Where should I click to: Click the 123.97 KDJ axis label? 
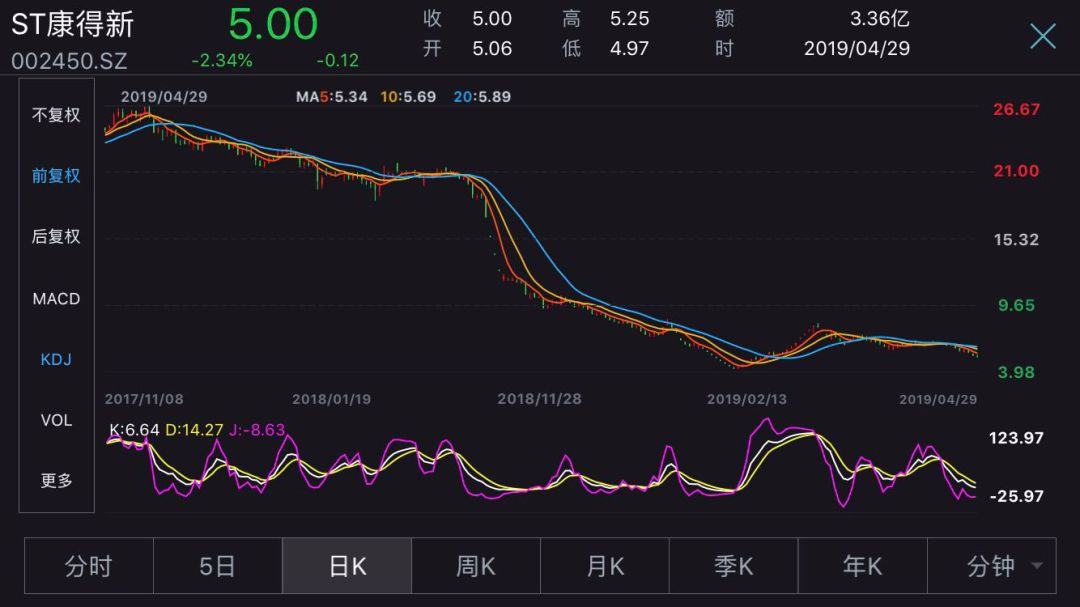tap(1016, 438)
